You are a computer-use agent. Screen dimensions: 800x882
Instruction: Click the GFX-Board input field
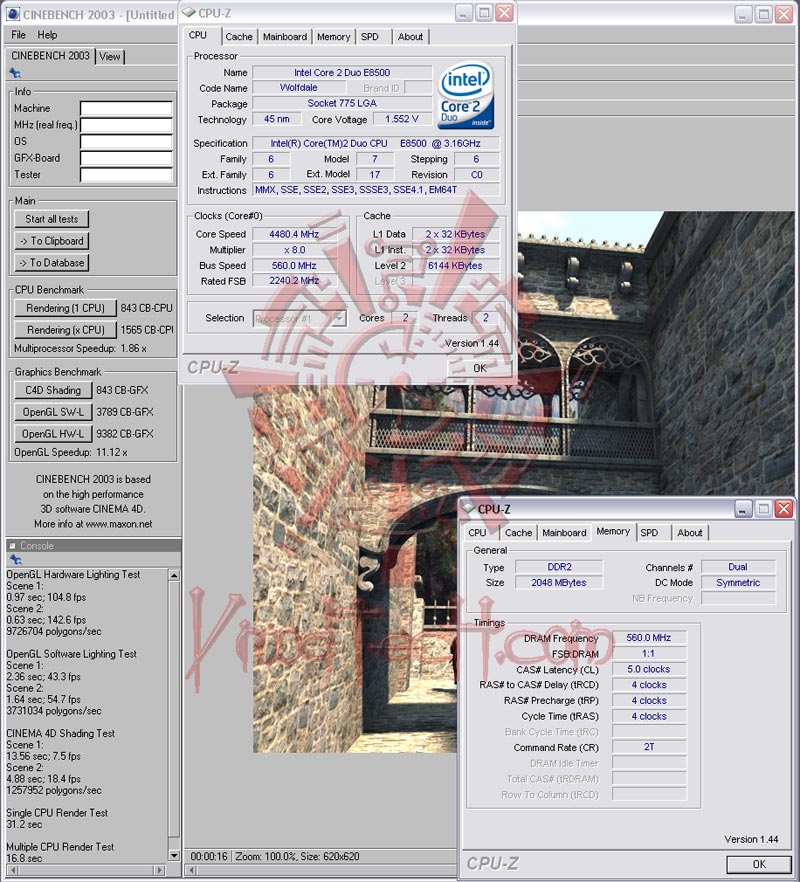coord(126,158)
